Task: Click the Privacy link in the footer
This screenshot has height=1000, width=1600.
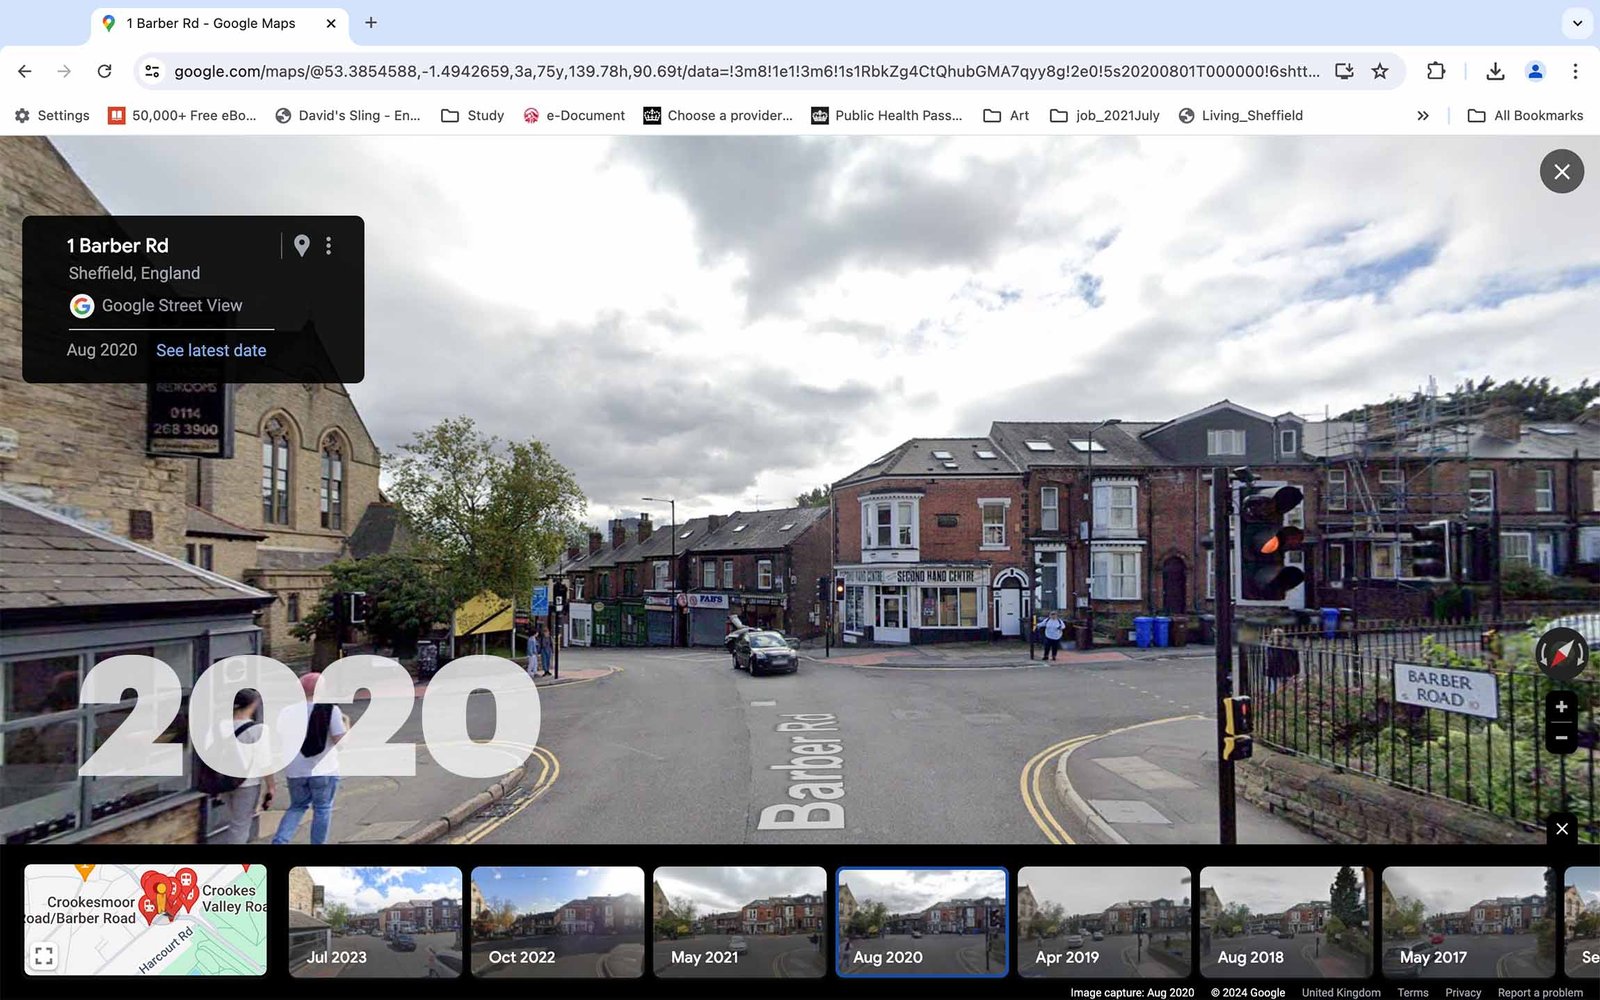Action: click(1463, 992)
